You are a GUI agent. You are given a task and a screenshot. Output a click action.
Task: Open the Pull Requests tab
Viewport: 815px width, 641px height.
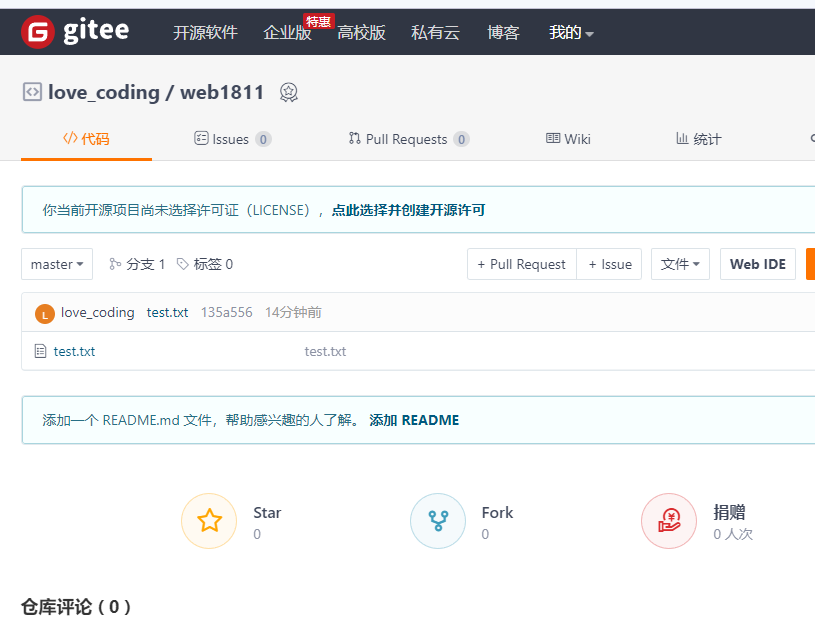[409, 139]
